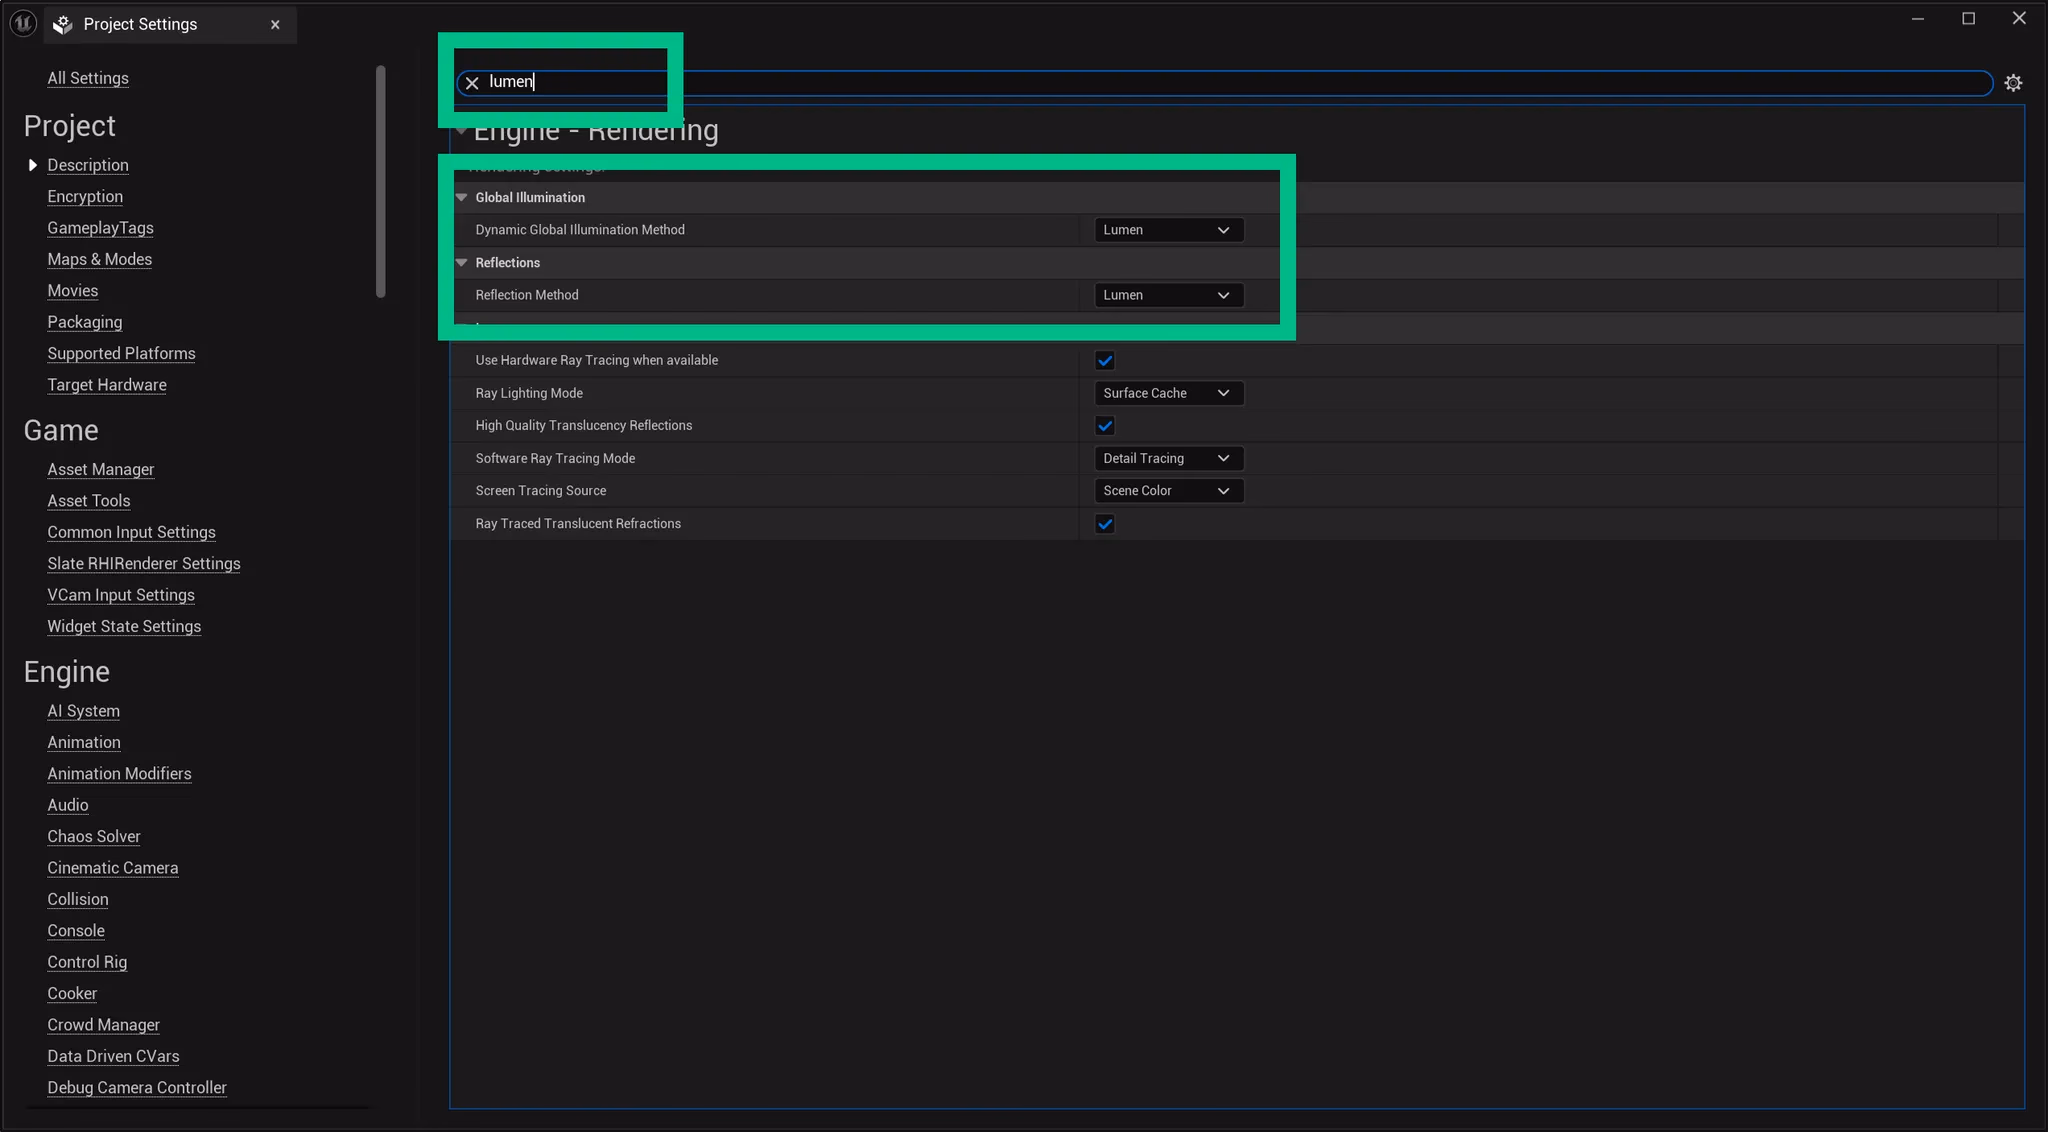Image resolution: width=2048 pixels, height=1132 pixels.
Task: Open search settings via the gear icon
Action: coord(2013,82)
